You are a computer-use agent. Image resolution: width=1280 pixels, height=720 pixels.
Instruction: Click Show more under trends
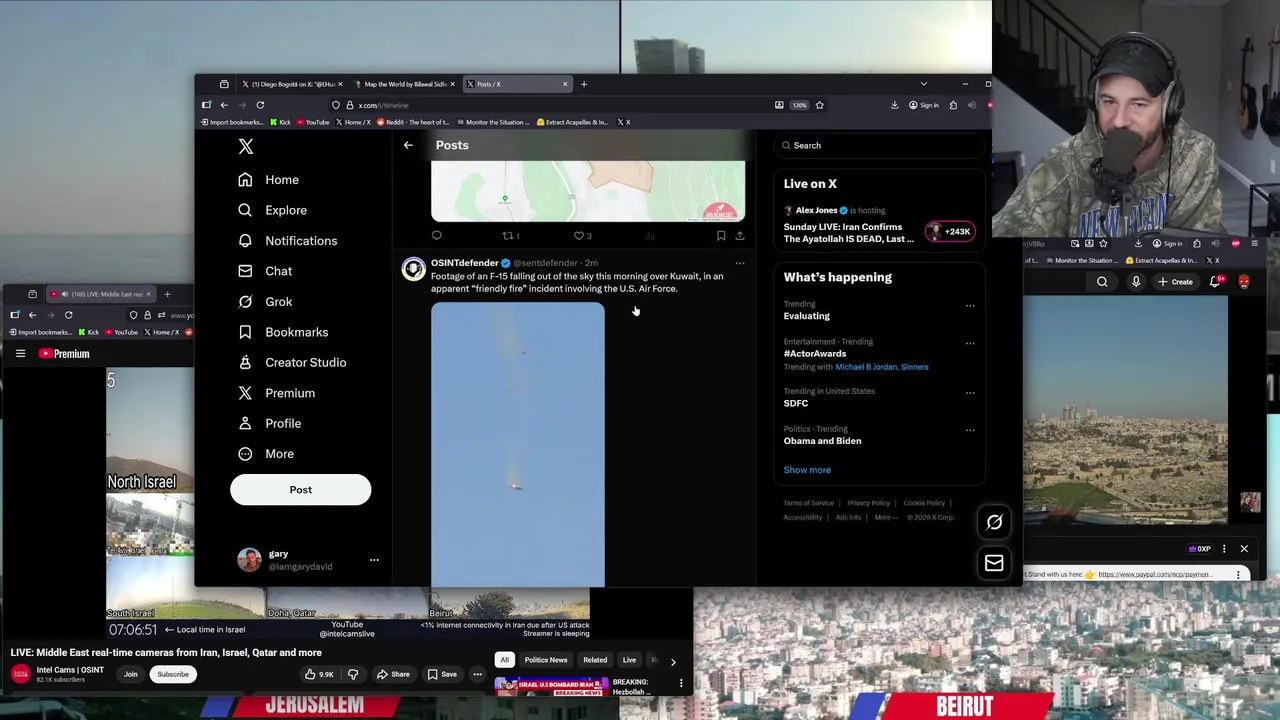tap(807, 470)
